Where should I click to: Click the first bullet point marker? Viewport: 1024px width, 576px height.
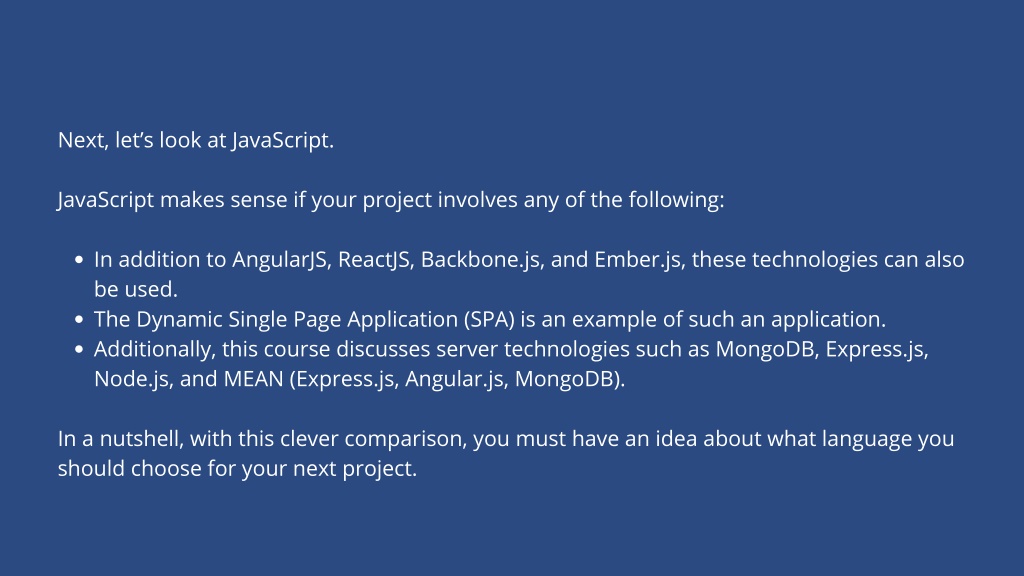tap(79, 260)
